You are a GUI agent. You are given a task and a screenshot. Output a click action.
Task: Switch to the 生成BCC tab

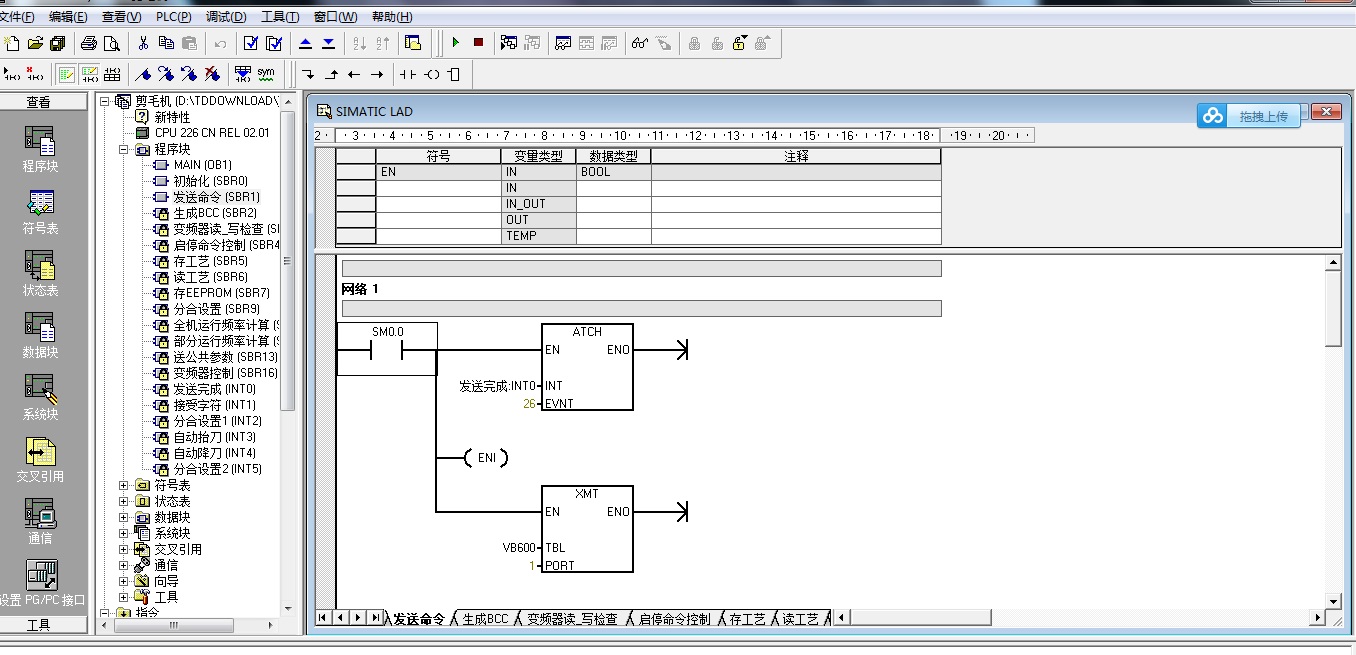point(485,619)
